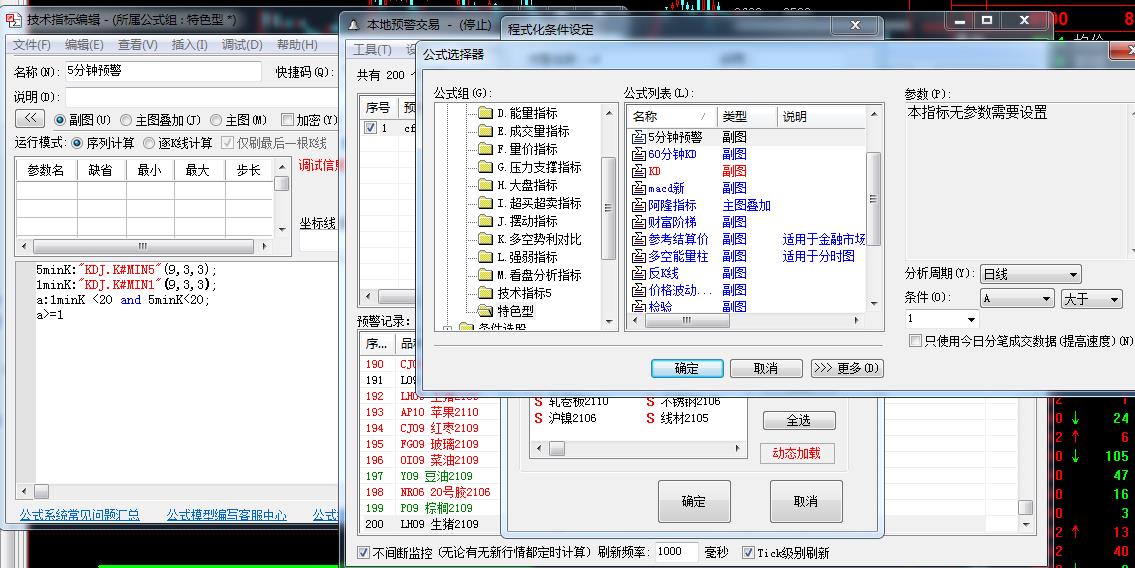Image resolution: width=1135 pixels, height=568 pixels.
Task: Expand the 条件选股 tree node
Action: pos(447,328)
